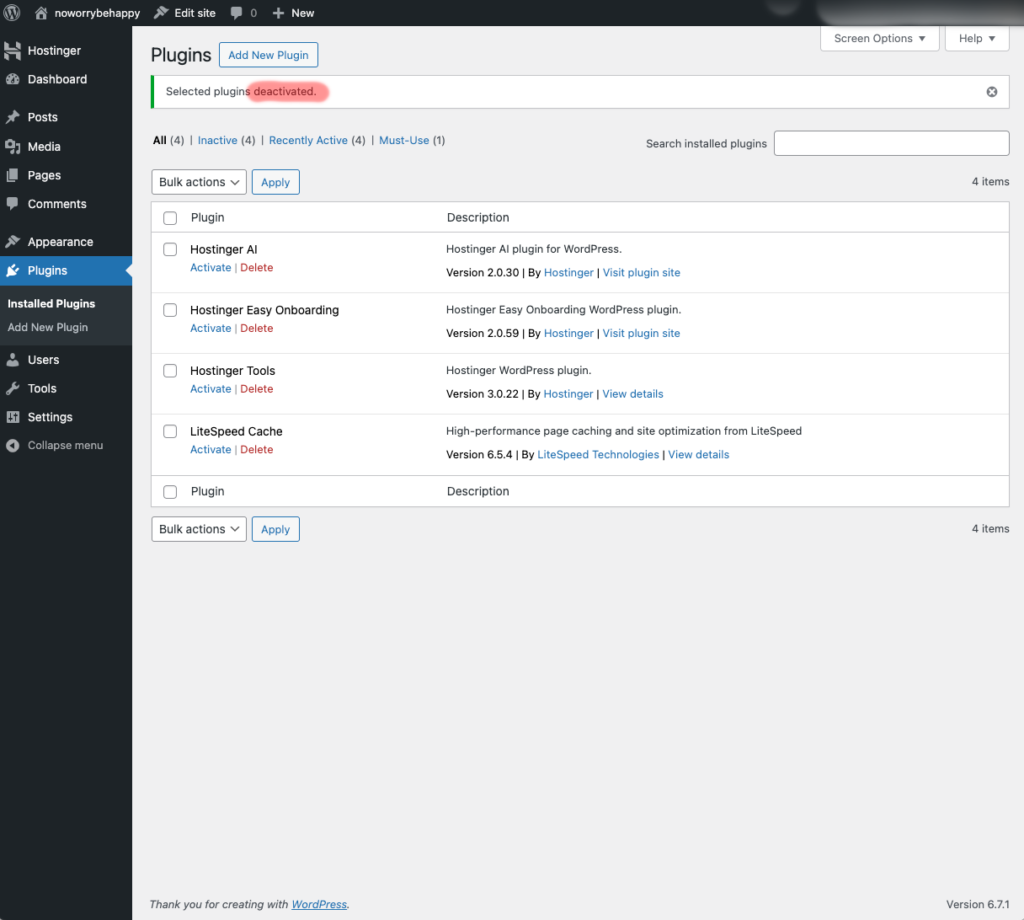
Task: View details for LiteSpeed Cache
Action: (x=698, y=454)
